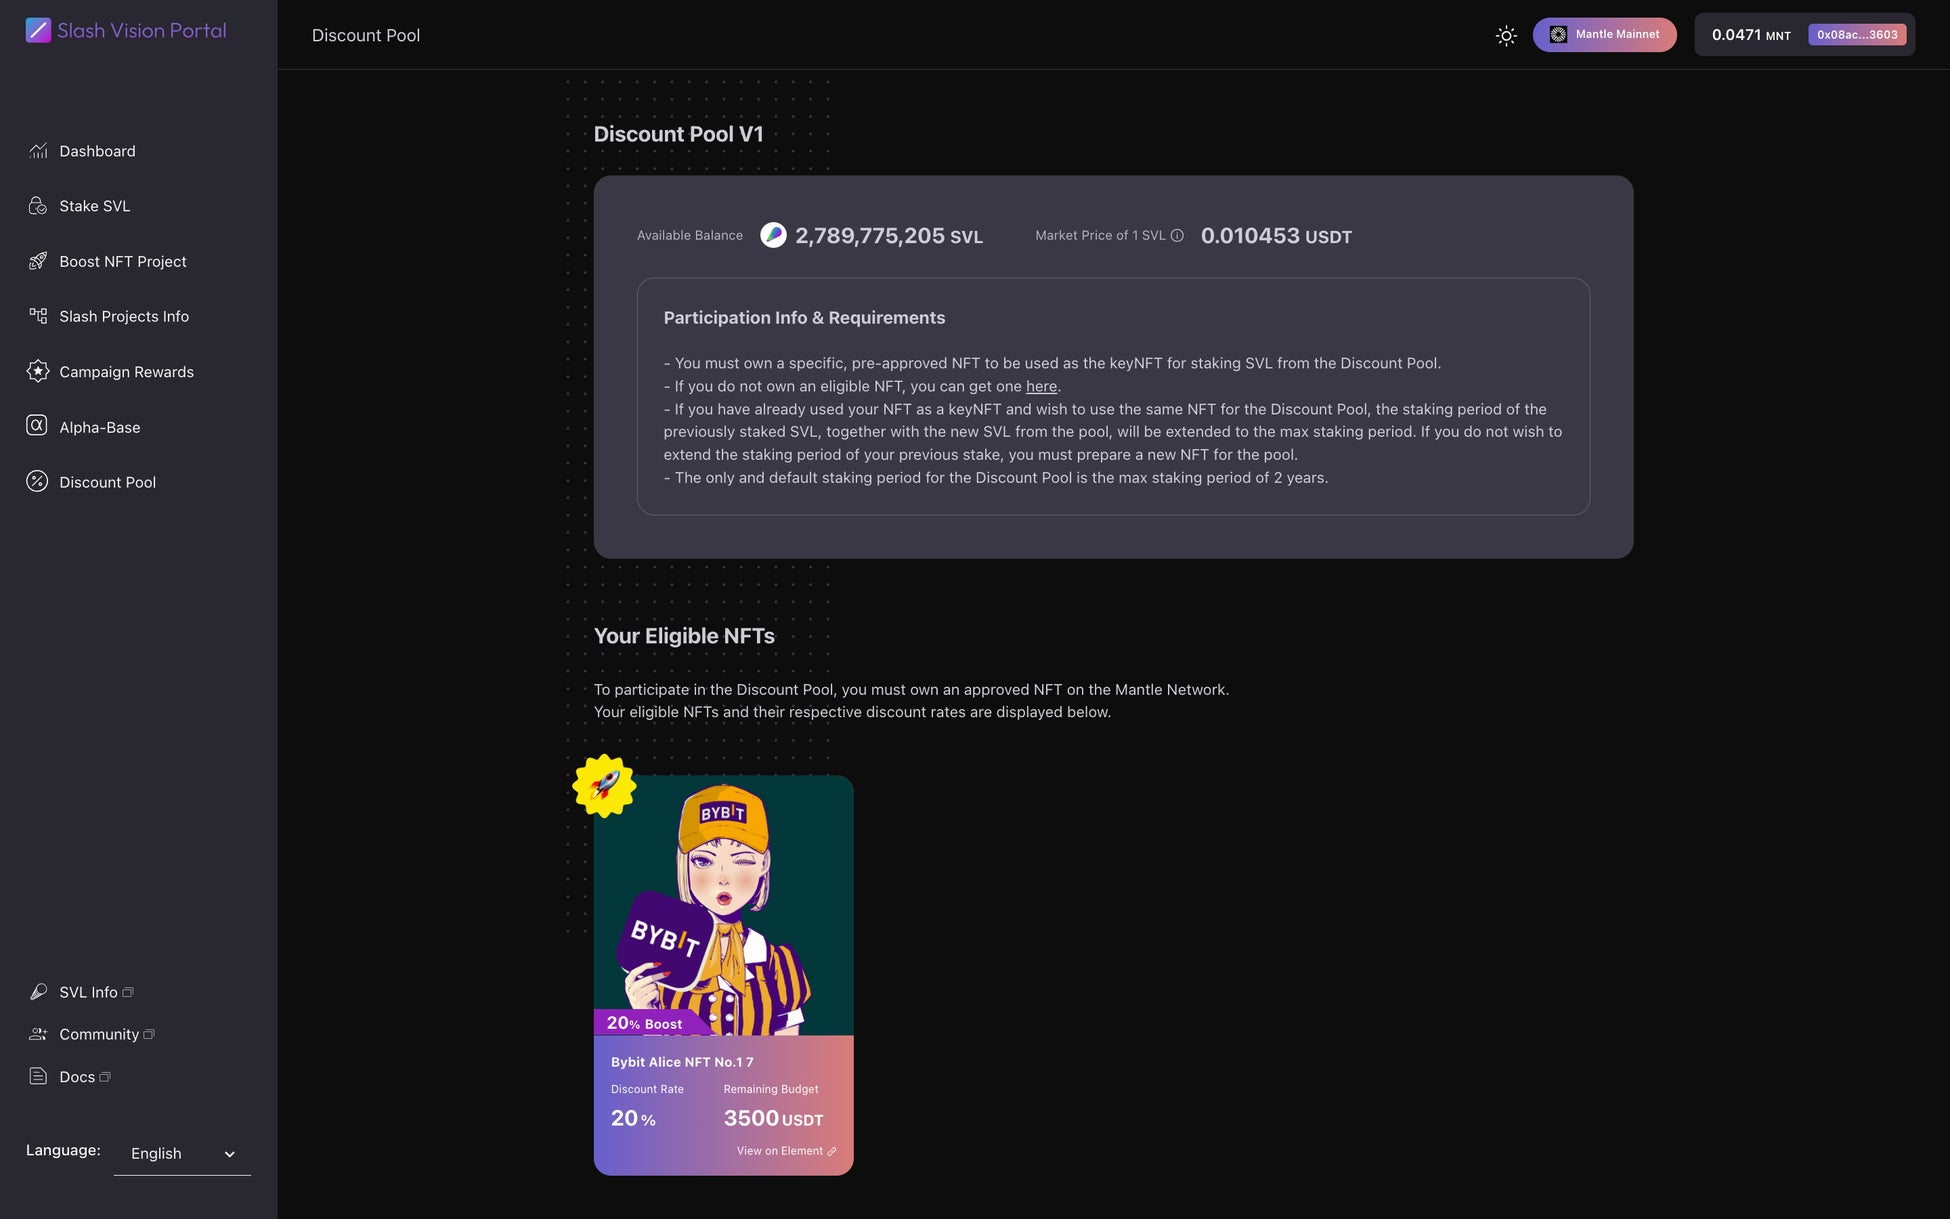Open the Language dropdown showing English
The width and height of the screenshot is (1950, 1219).
[182, 1154]
